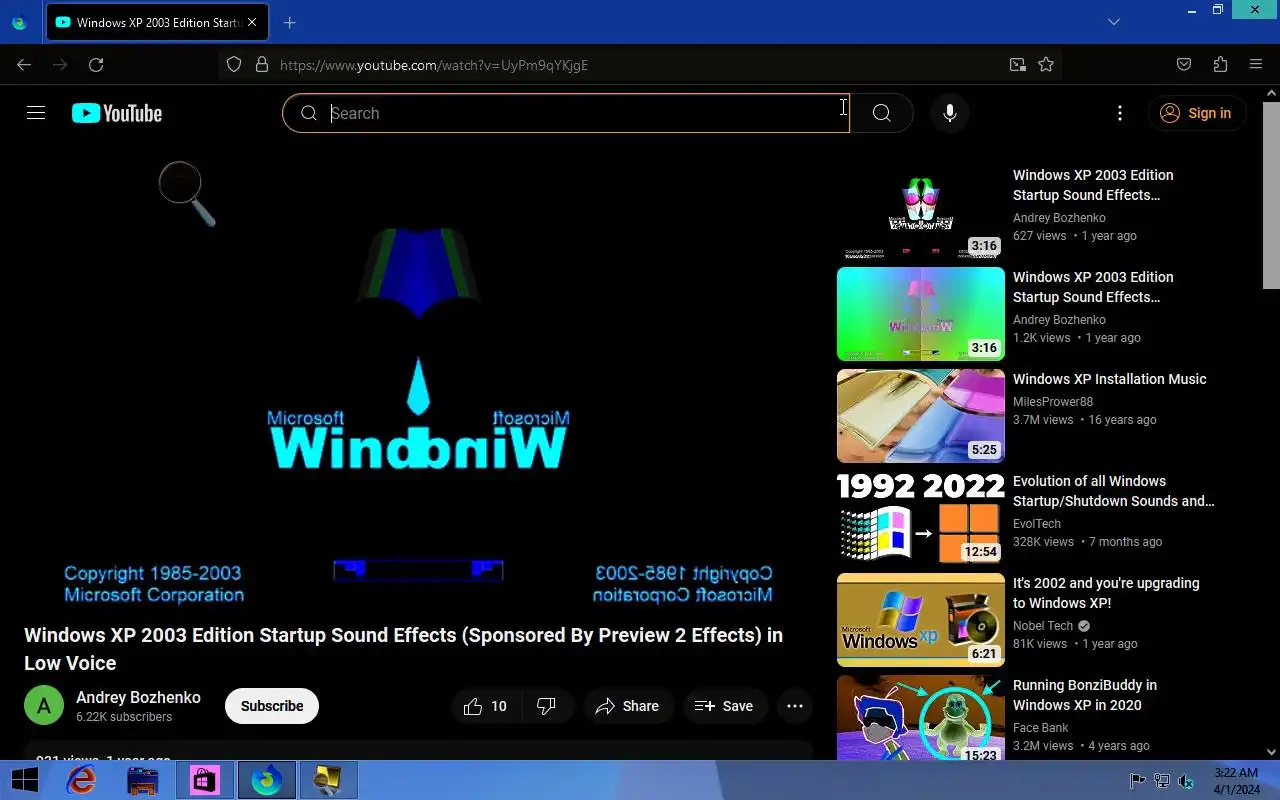Open Evolution of all Windows Startup thumbnail
This screenshot has height=800, width=1280.
point(921,518)
